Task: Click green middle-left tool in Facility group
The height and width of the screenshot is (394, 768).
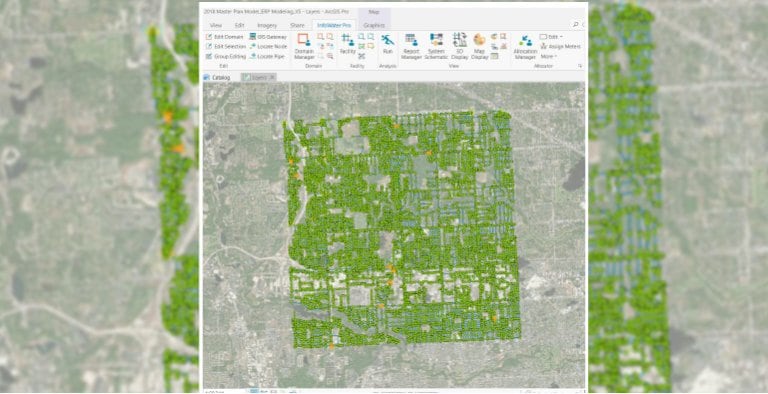Action: (x=361, y=47)
